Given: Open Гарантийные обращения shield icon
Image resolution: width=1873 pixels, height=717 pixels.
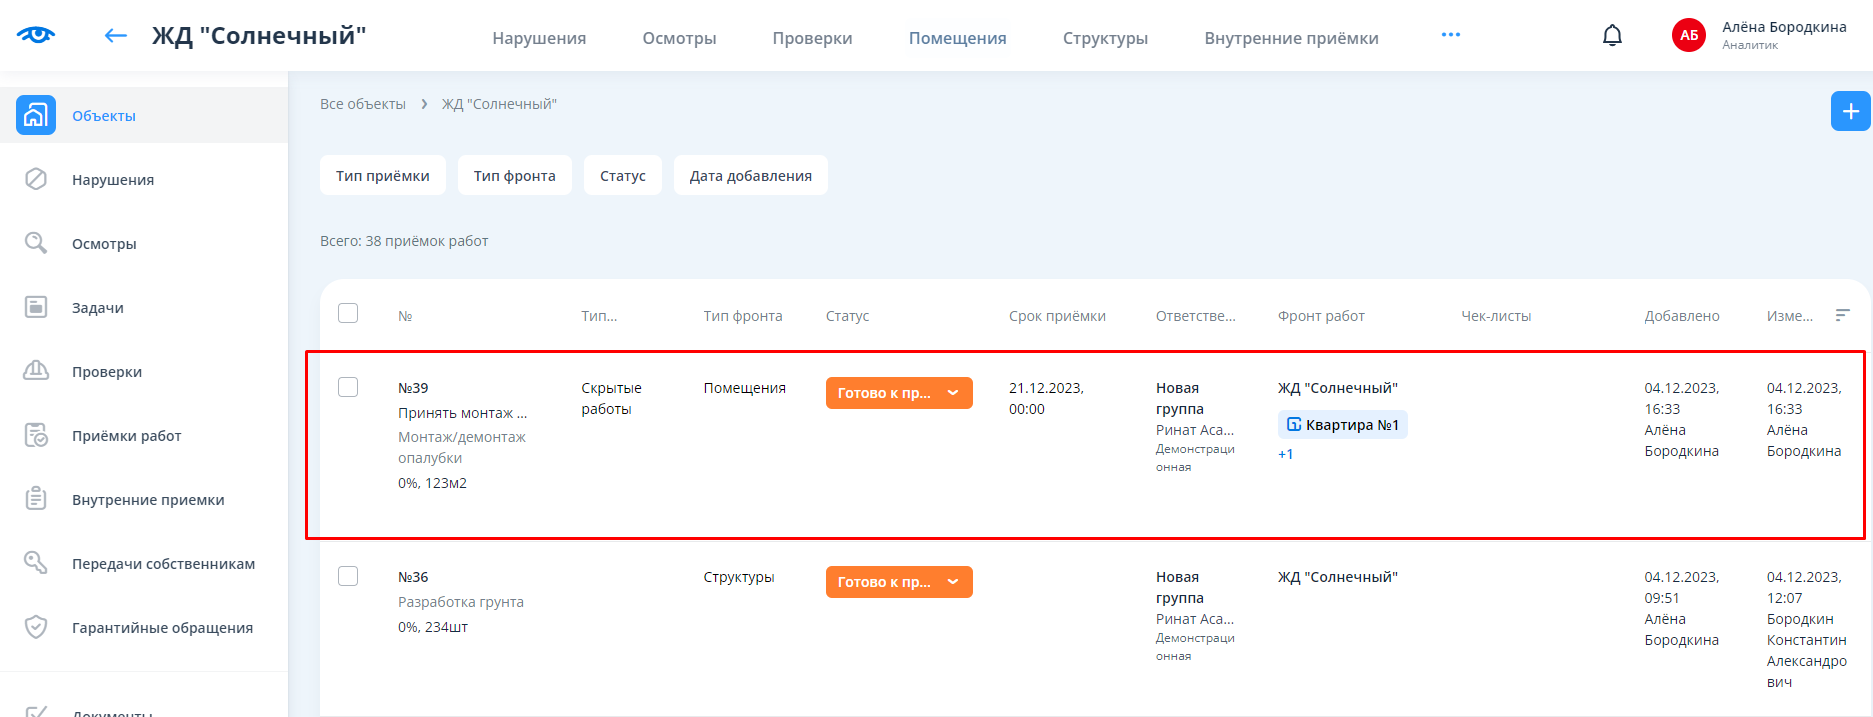Looking at the screenshot, I should [x=36, y=627].
